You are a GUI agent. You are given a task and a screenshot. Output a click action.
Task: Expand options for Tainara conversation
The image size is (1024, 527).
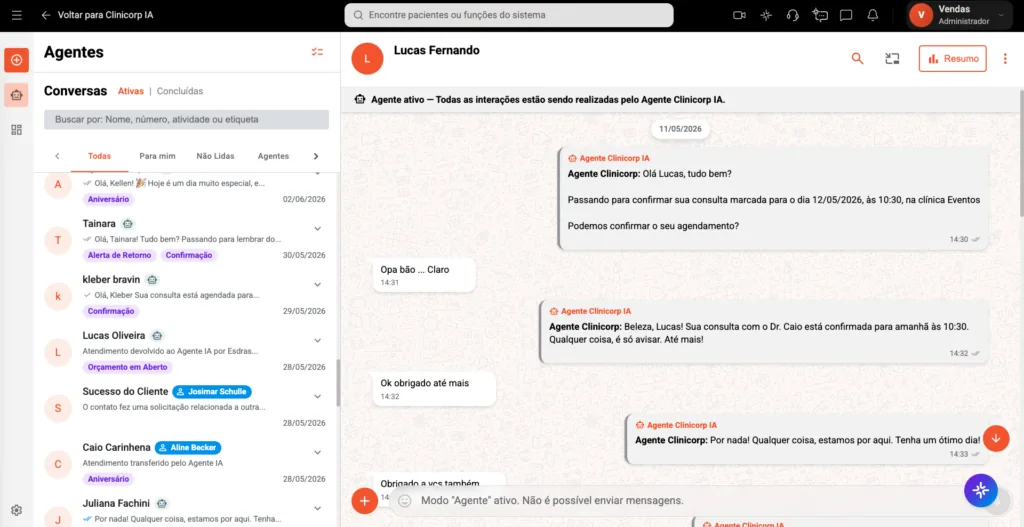coord(317,229)
